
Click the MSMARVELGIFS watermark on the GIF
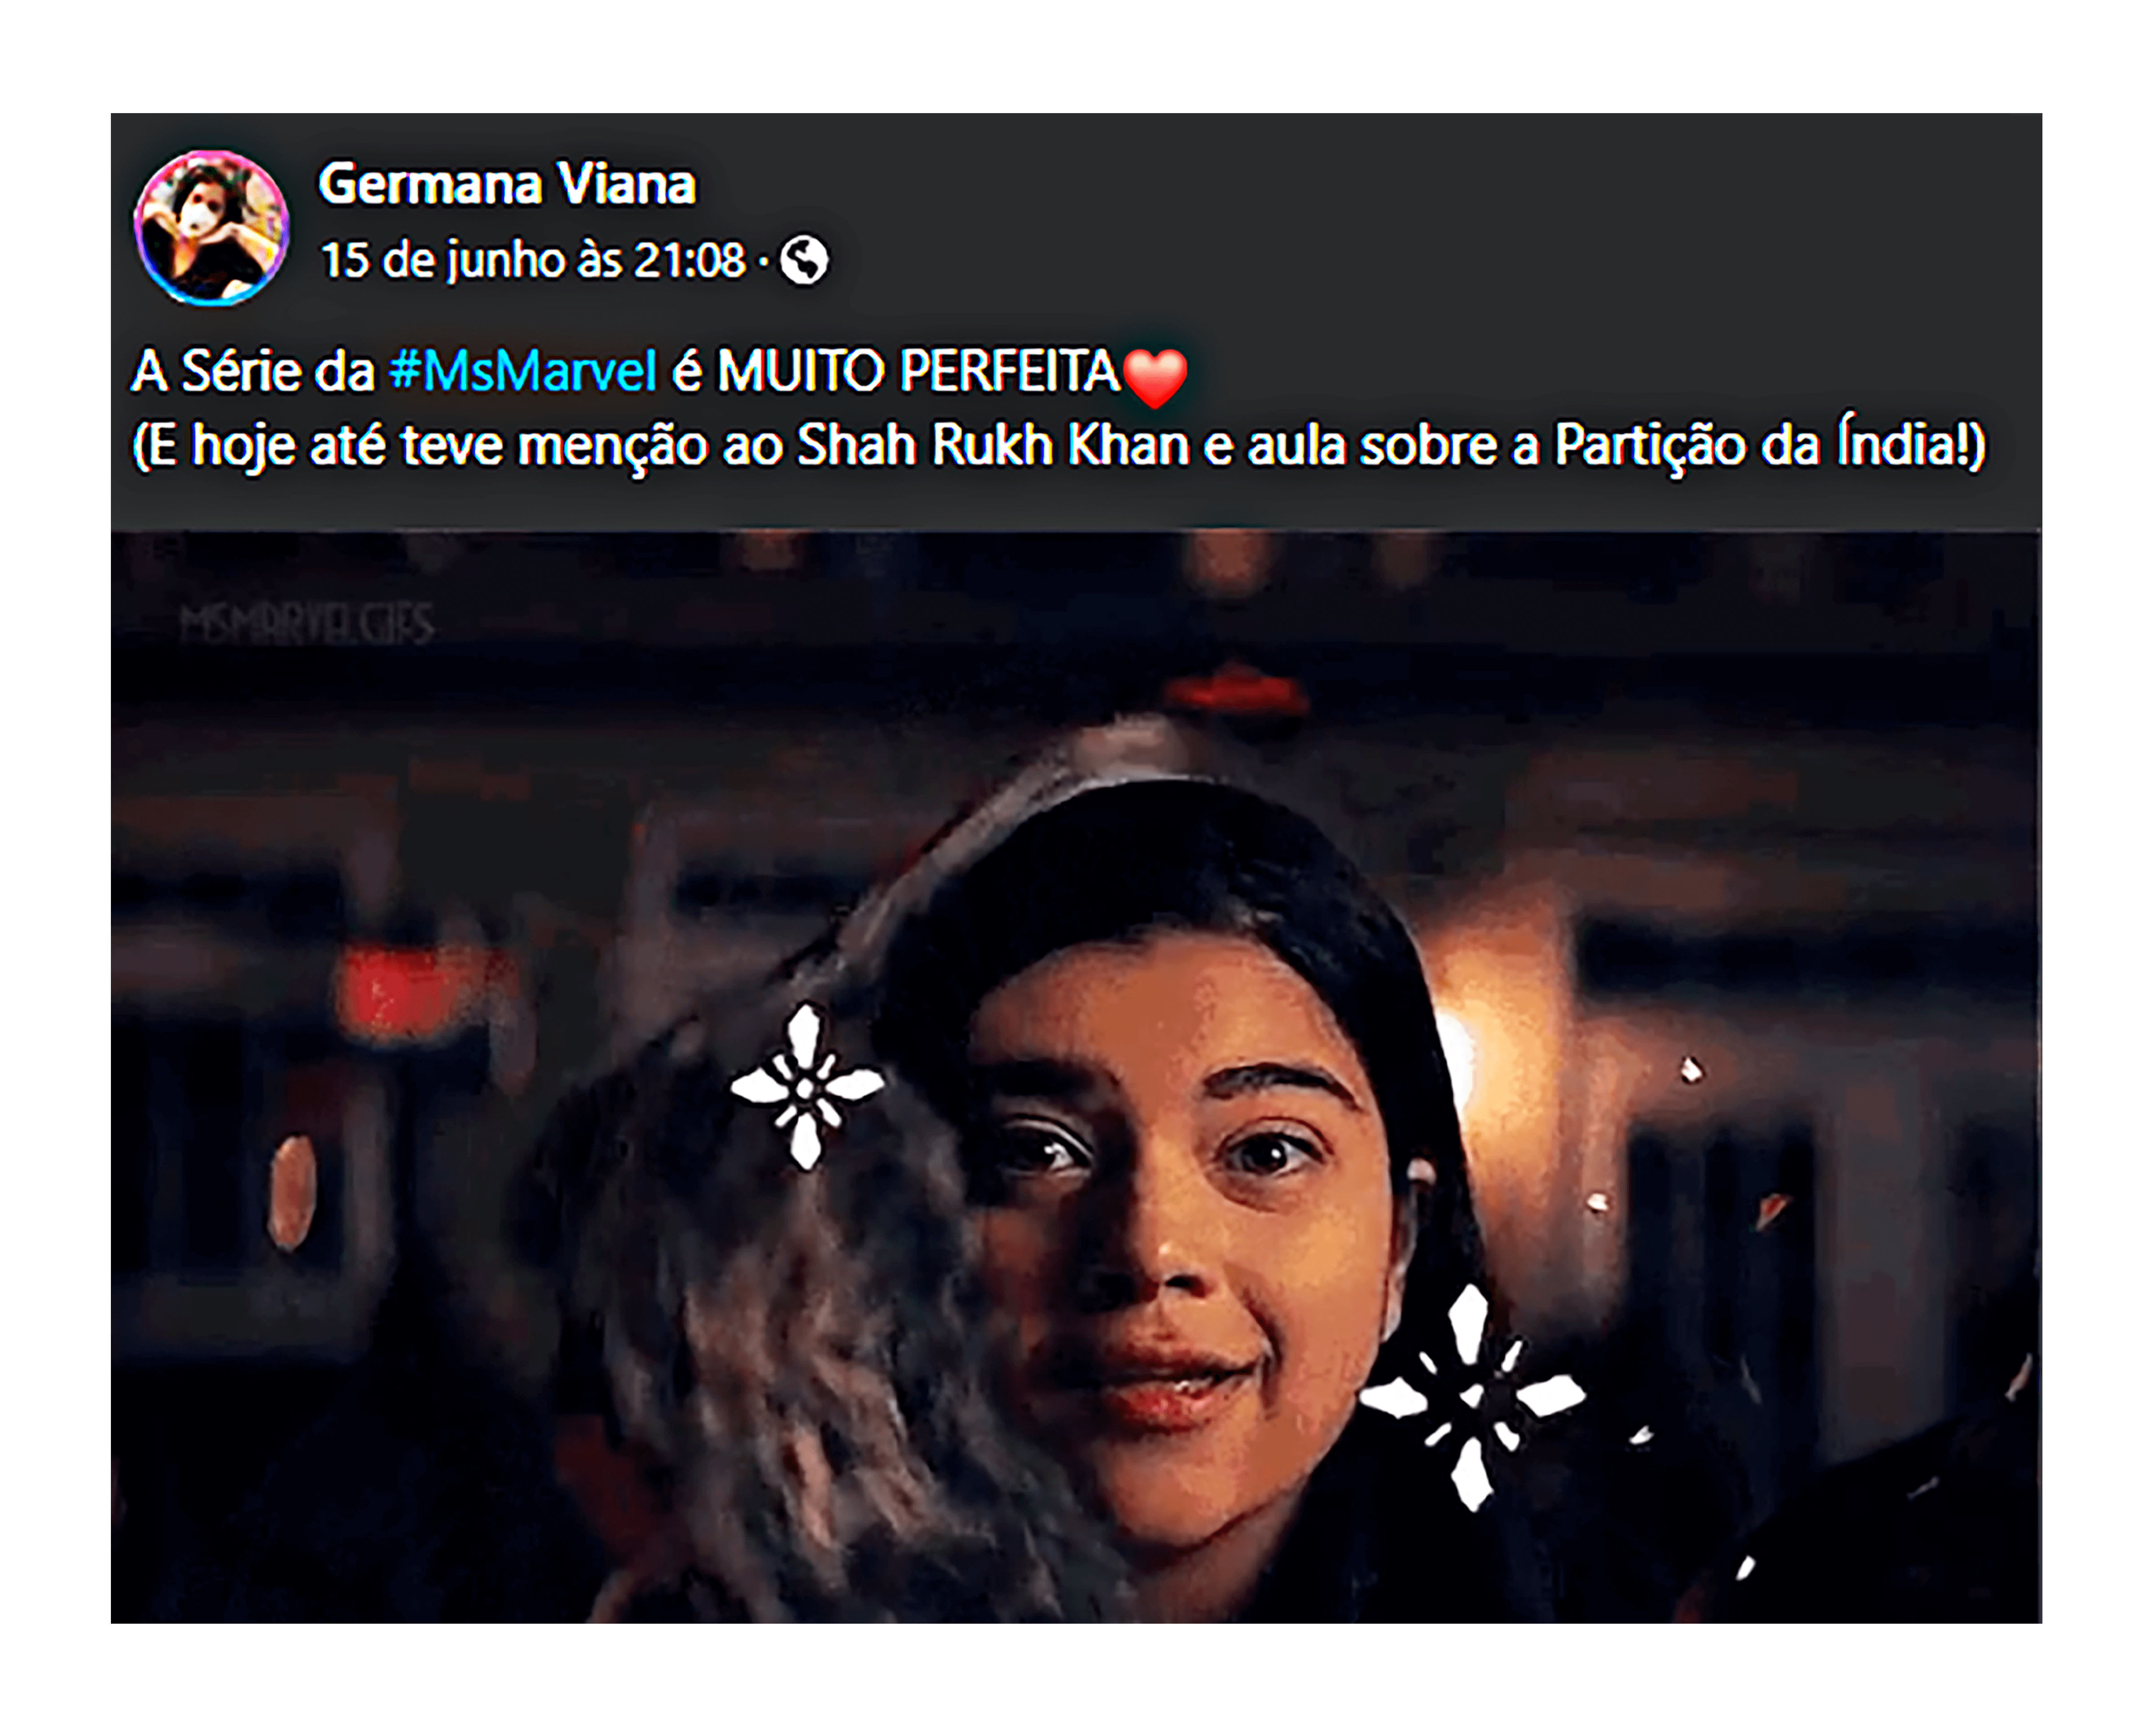tap(307, 624)
